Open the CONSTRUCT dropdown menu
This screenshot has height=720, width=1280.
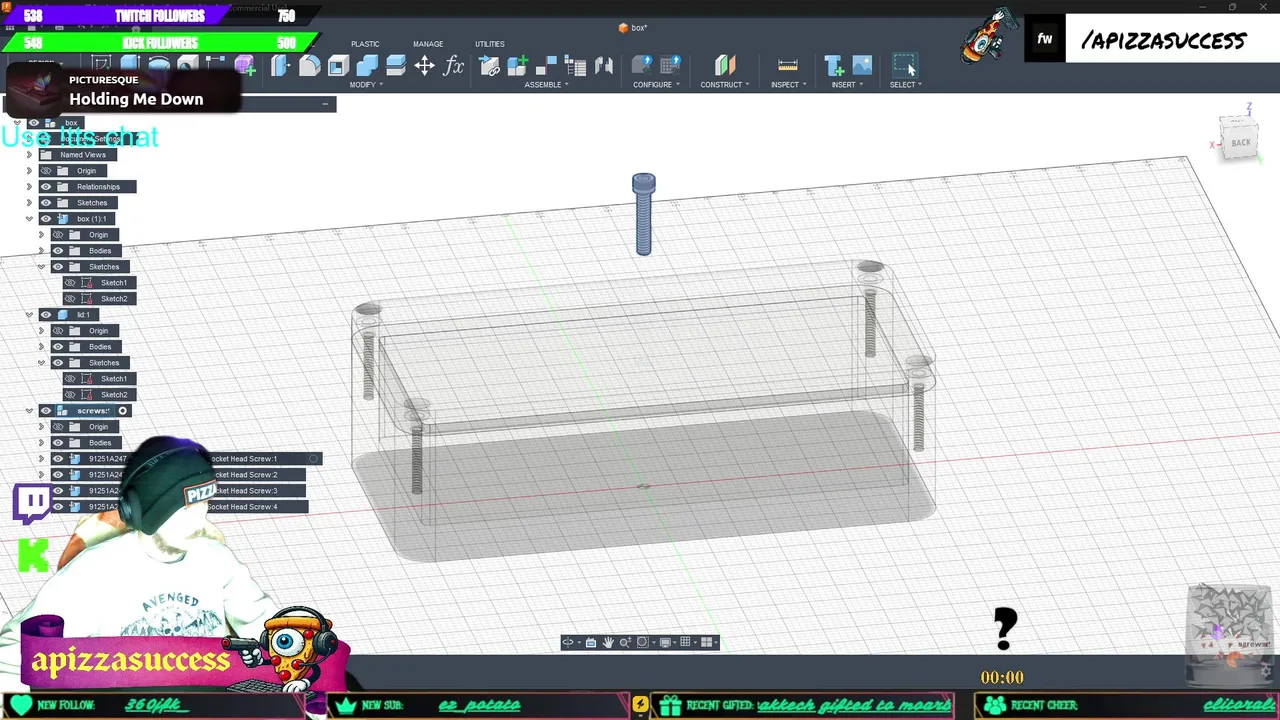(724, 85)
